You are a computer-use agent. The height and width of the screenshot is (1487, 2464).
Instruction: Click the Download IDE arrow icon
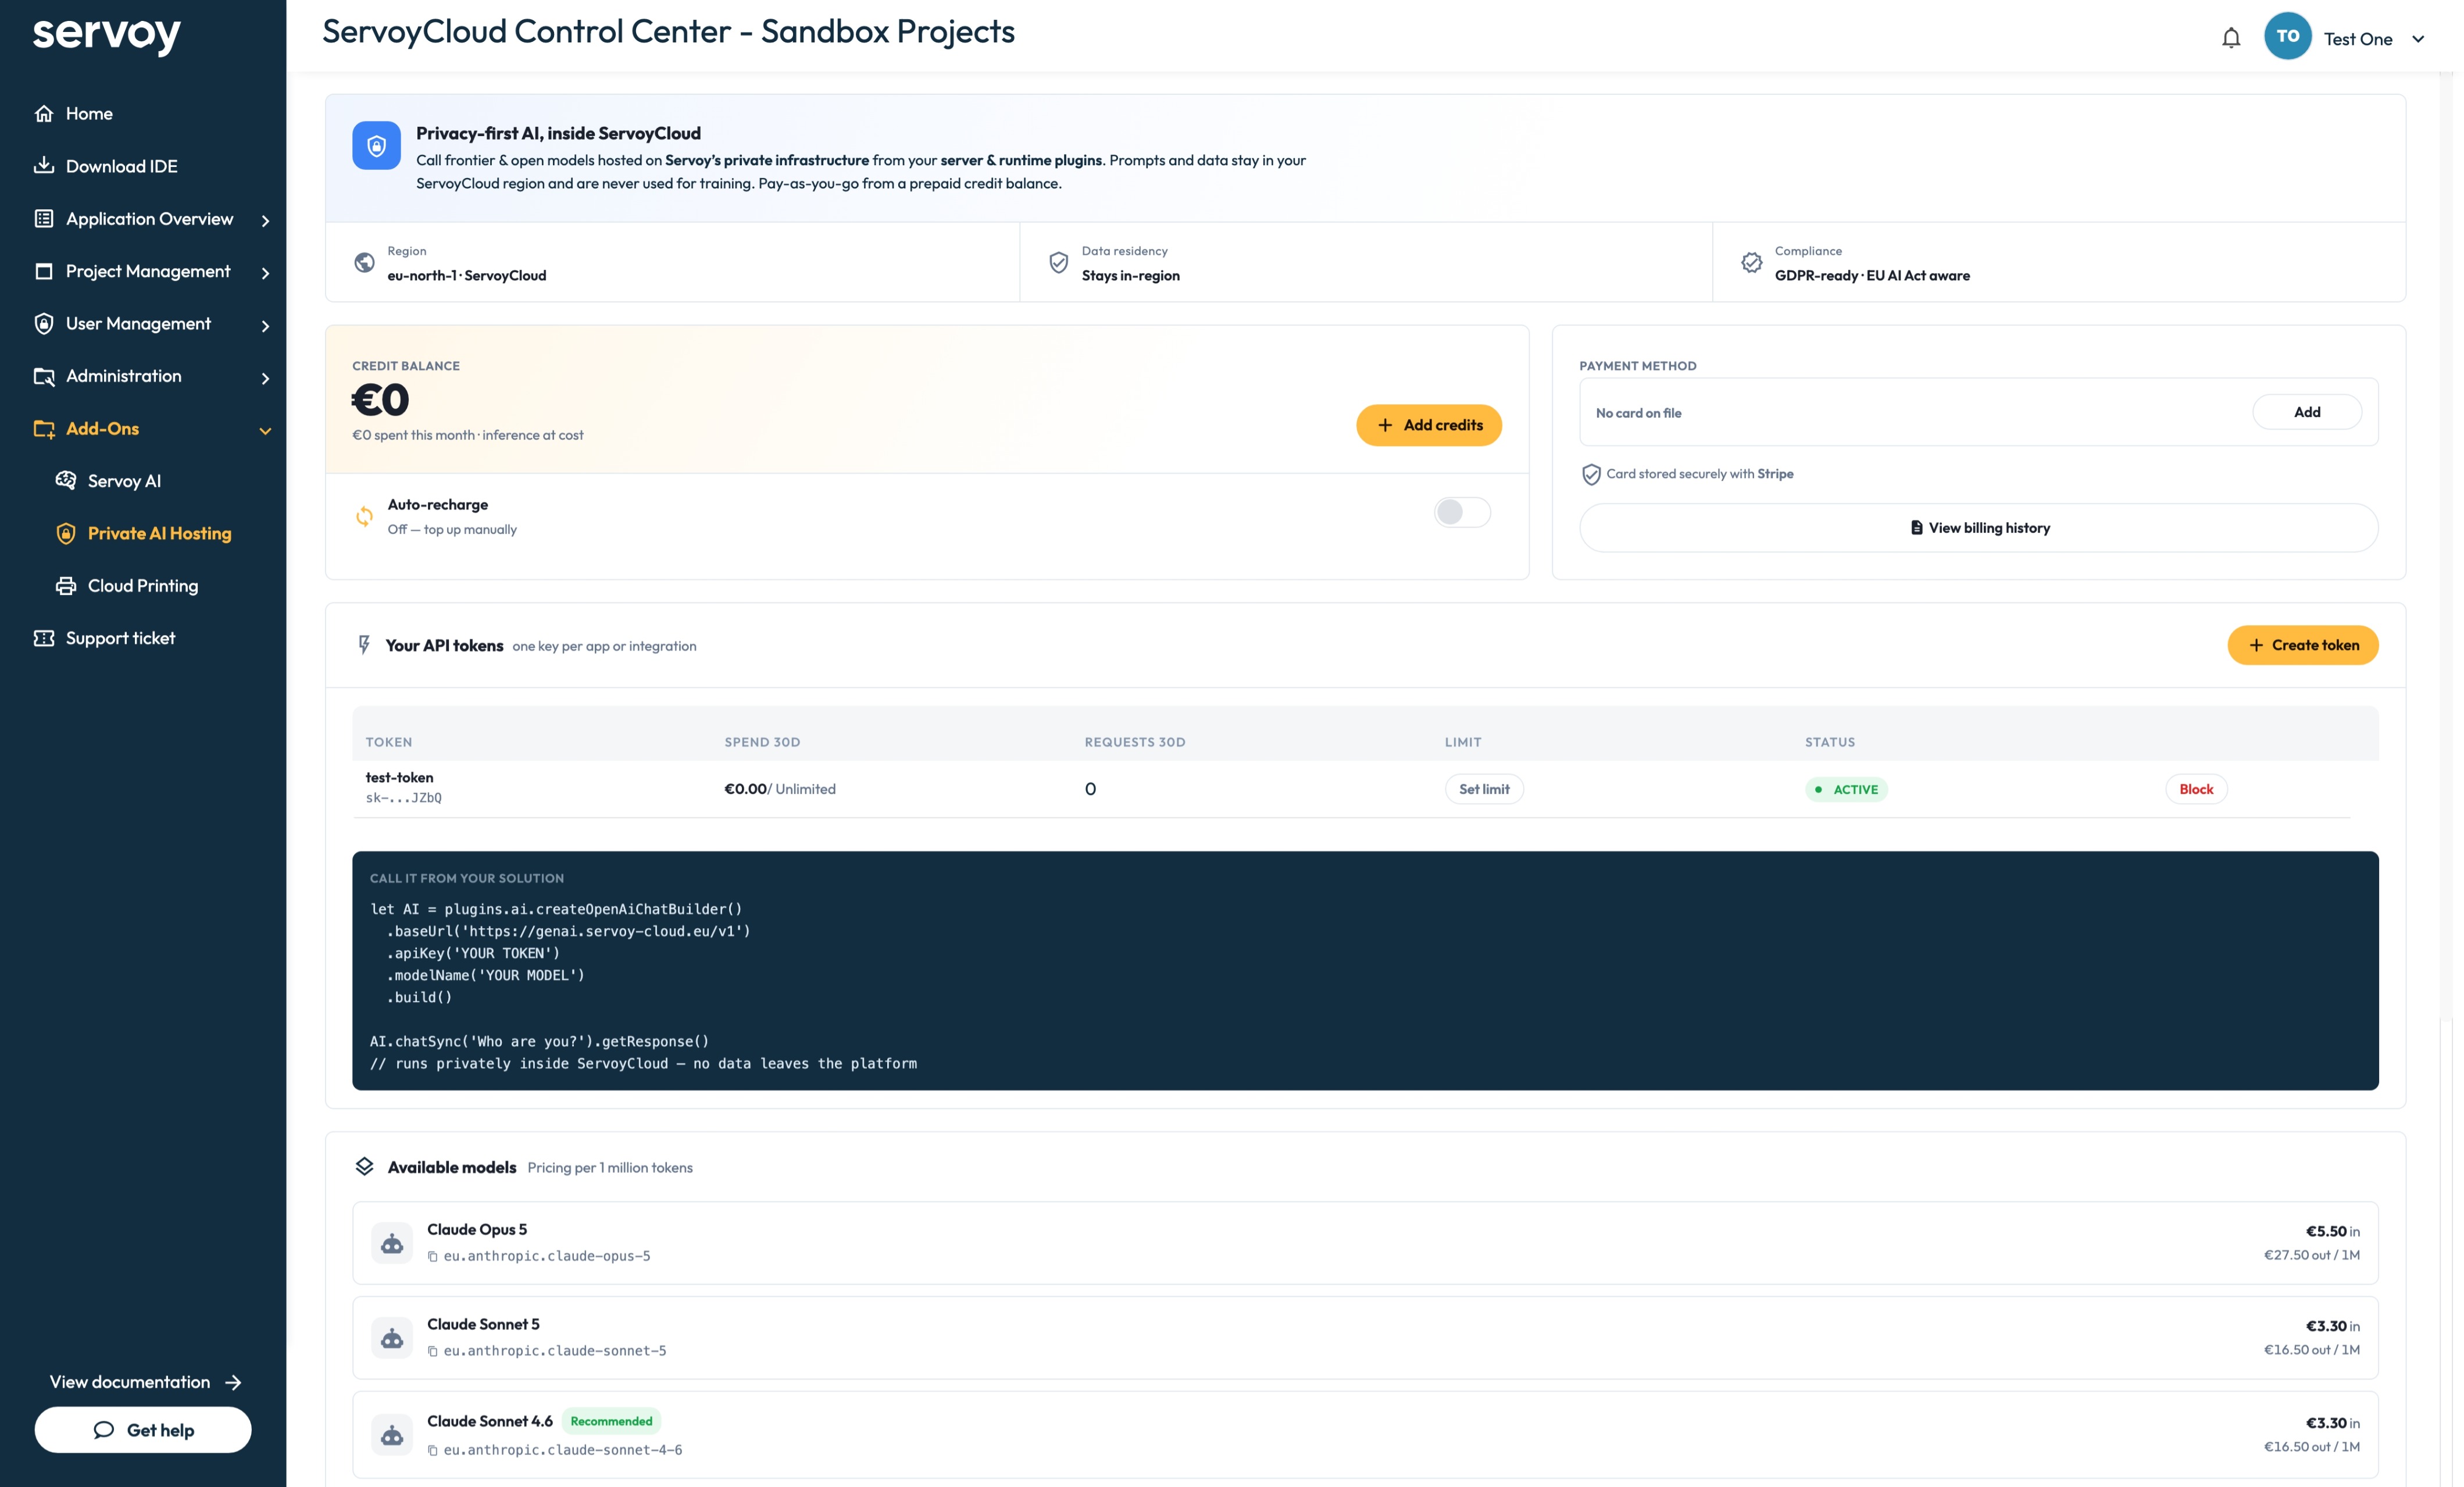tap(44, 165)
